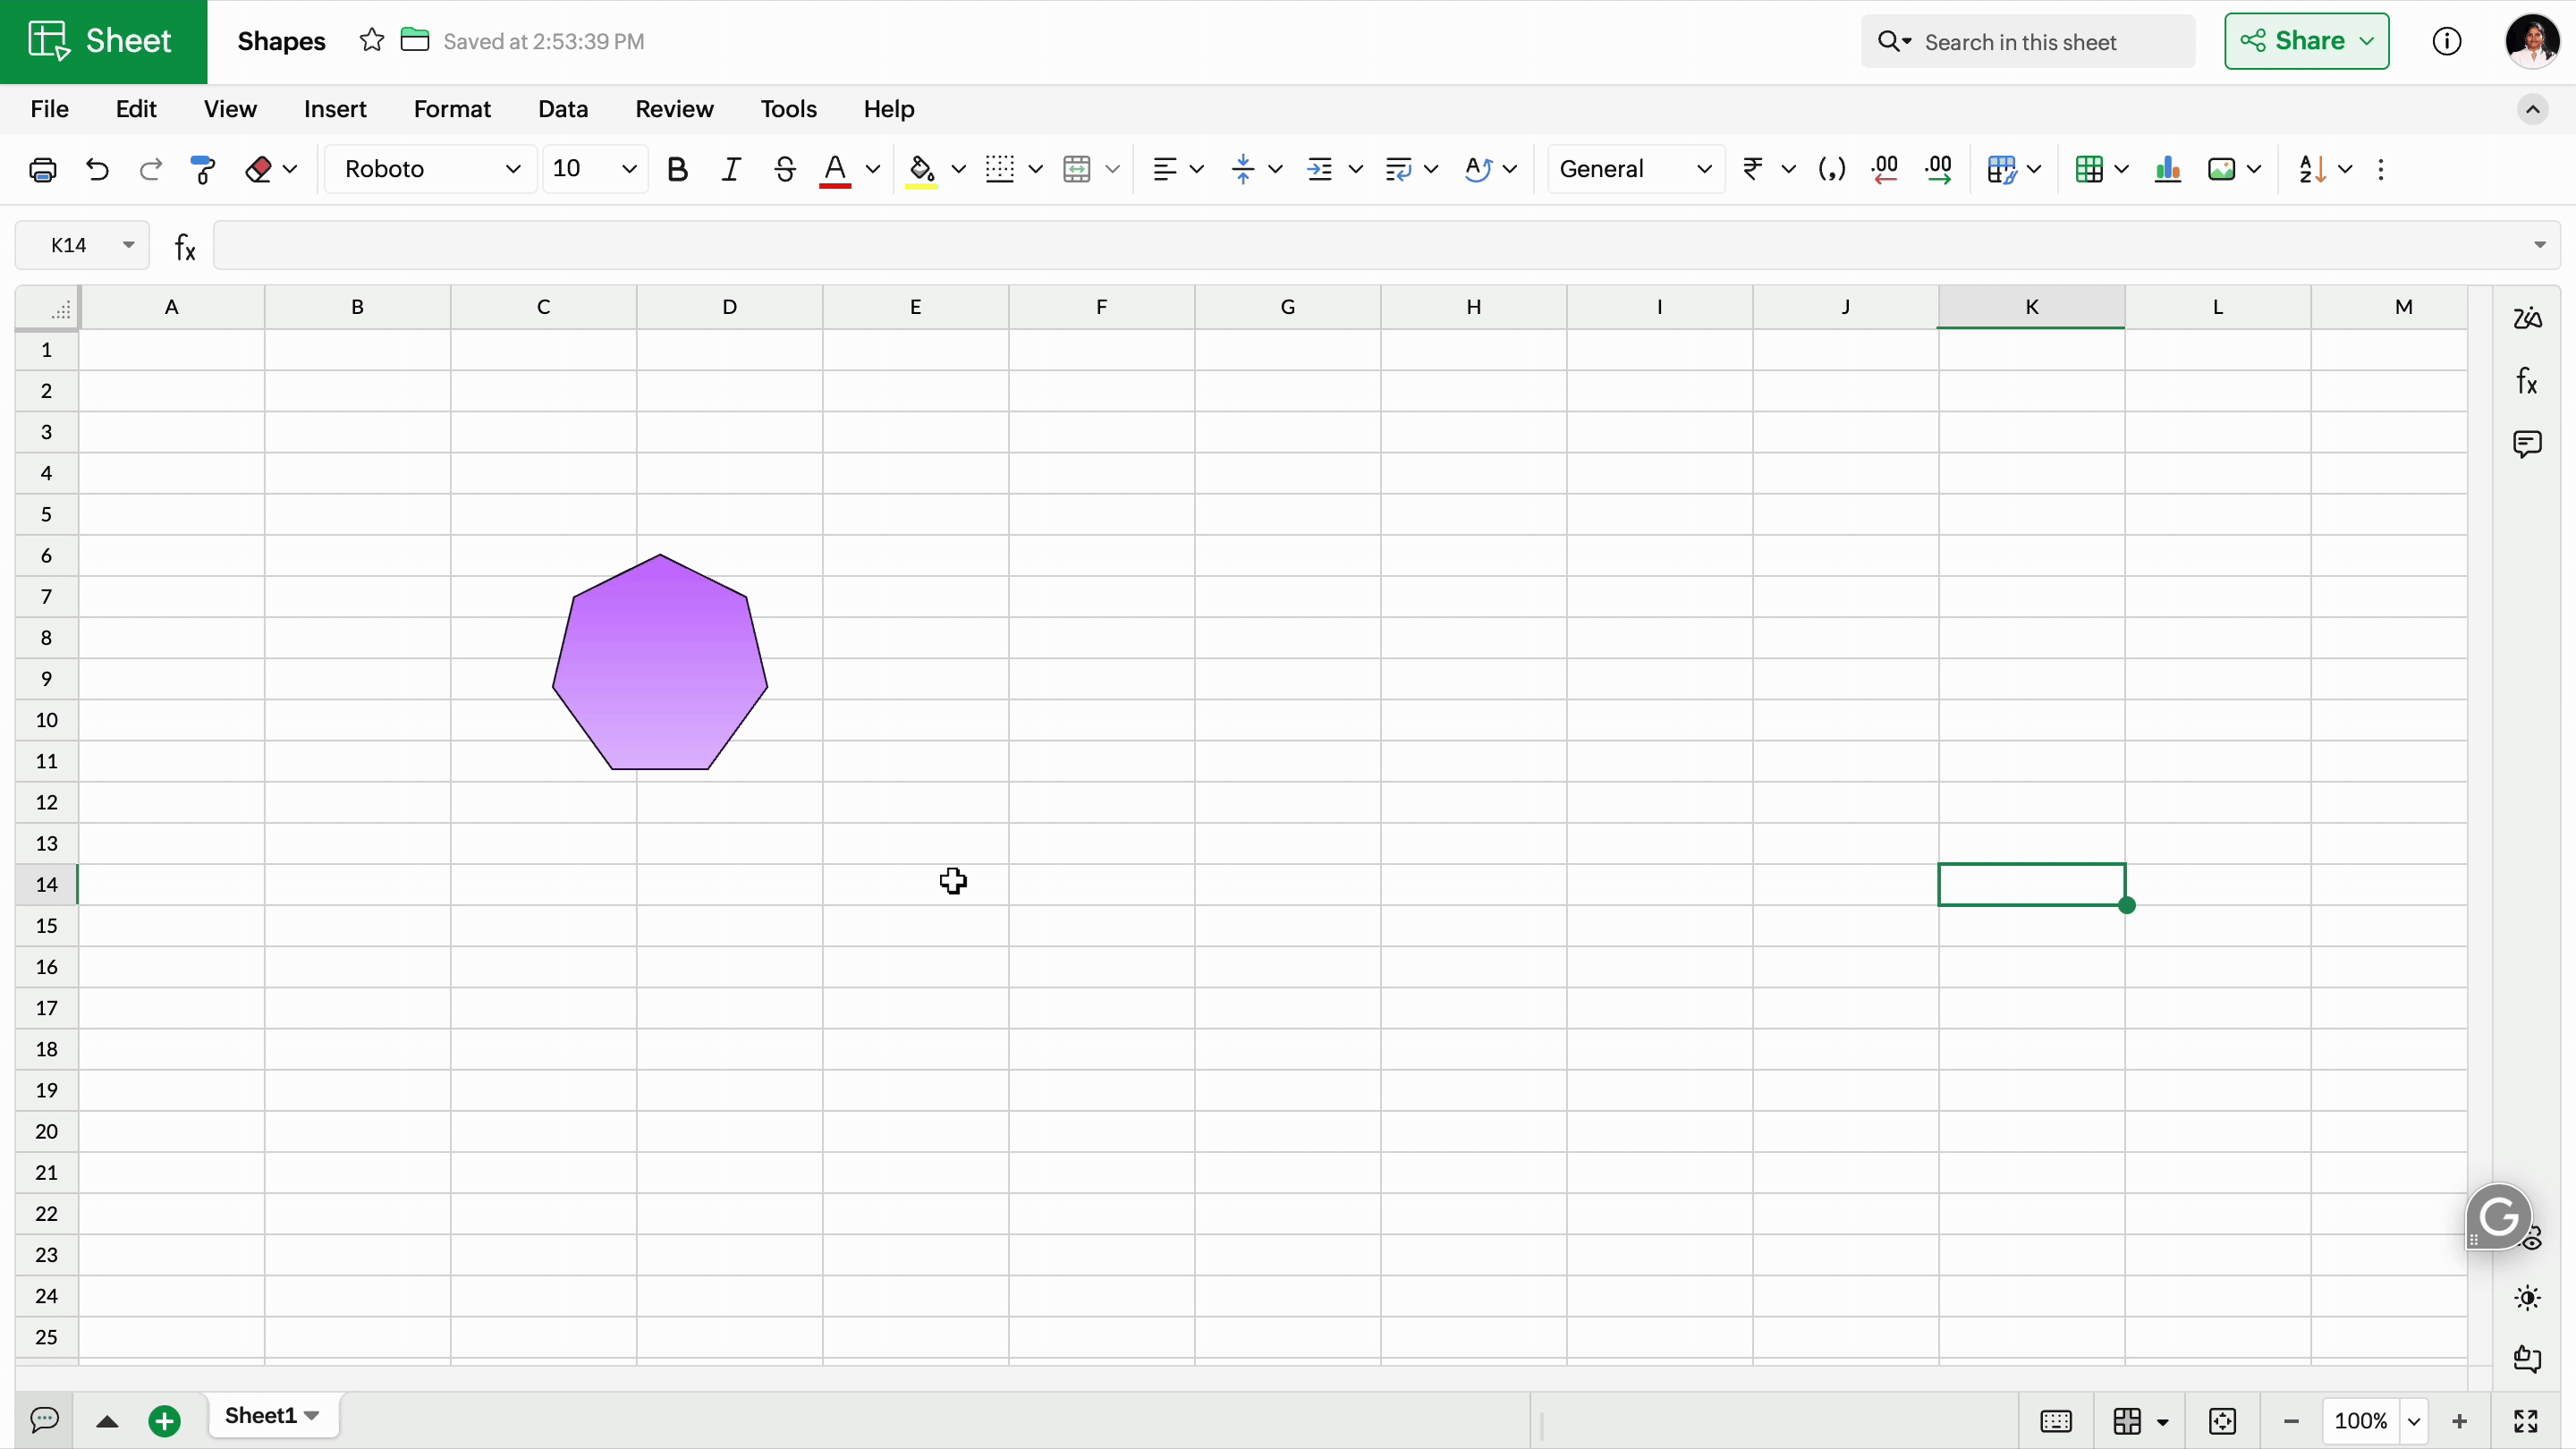The image size is (2576, 1449).
Task: Open the Format menu
Action: click(x=452, y=109)
